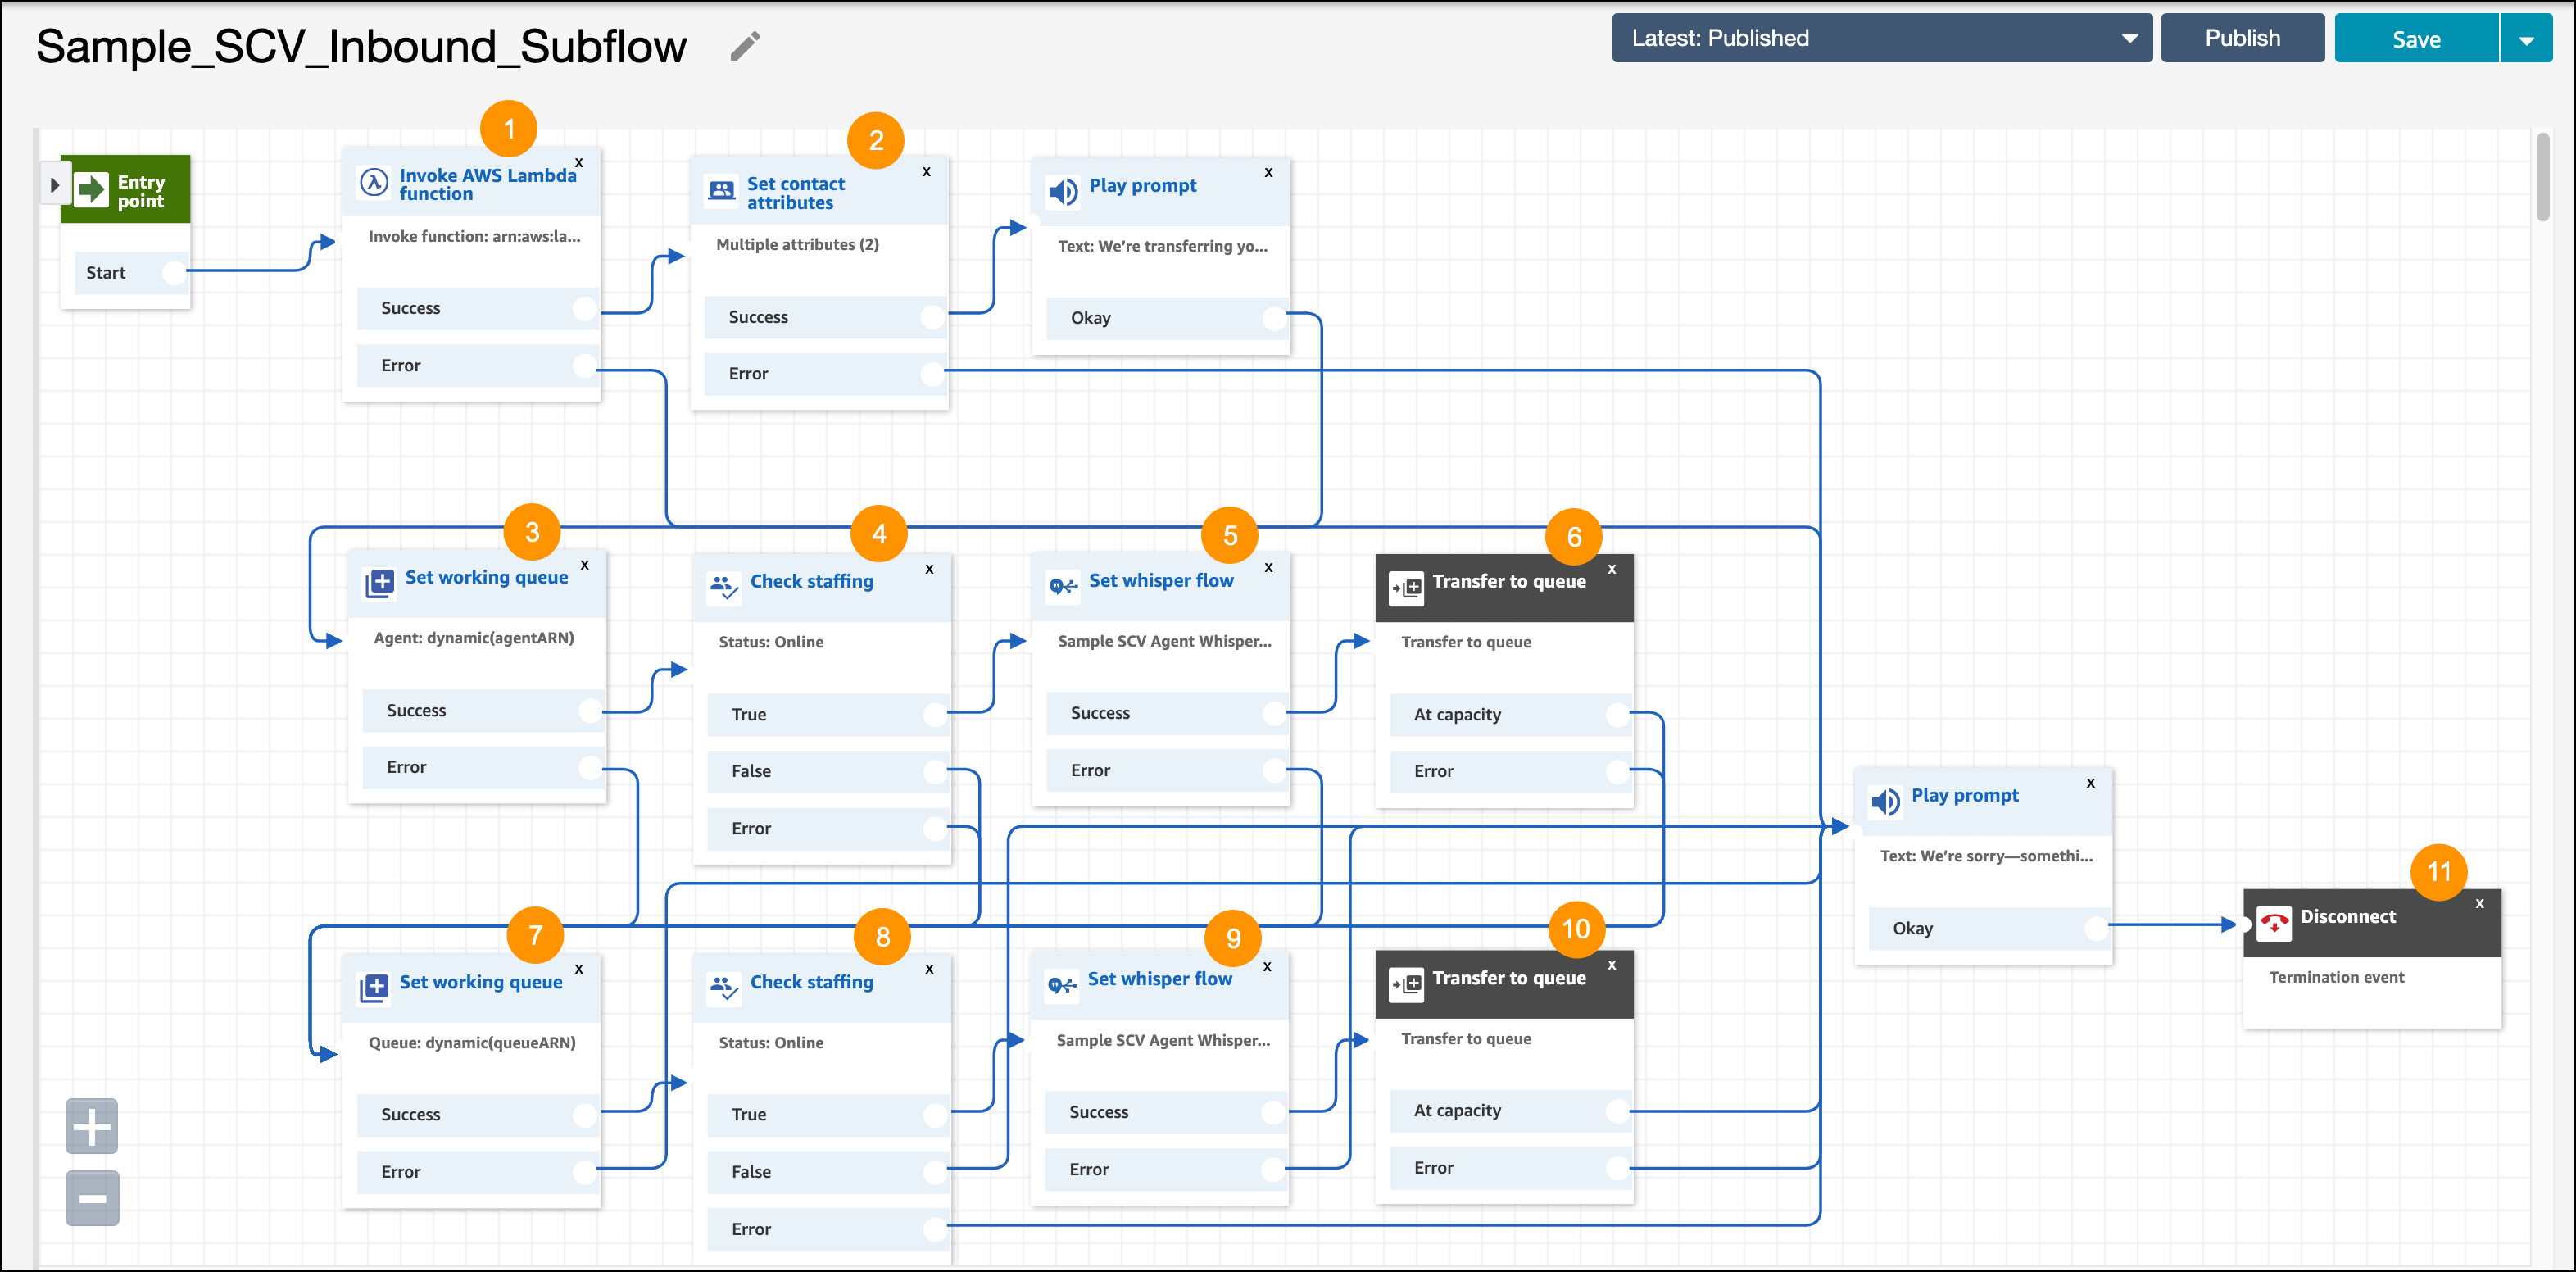
Task: Open the Set working queue title for Agent: dynamic(agentARN)
Action: tap(486, 577)
